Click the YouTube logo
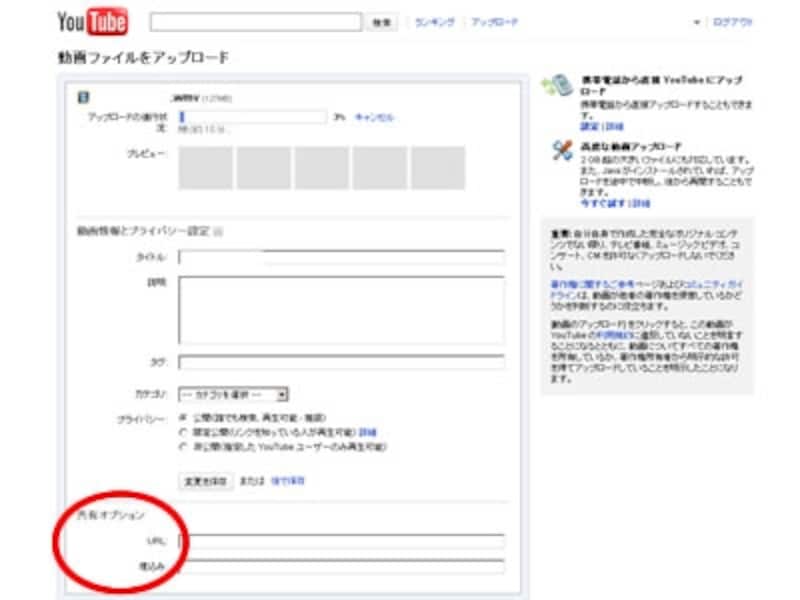The image size is (800, 600). [92, 21]
